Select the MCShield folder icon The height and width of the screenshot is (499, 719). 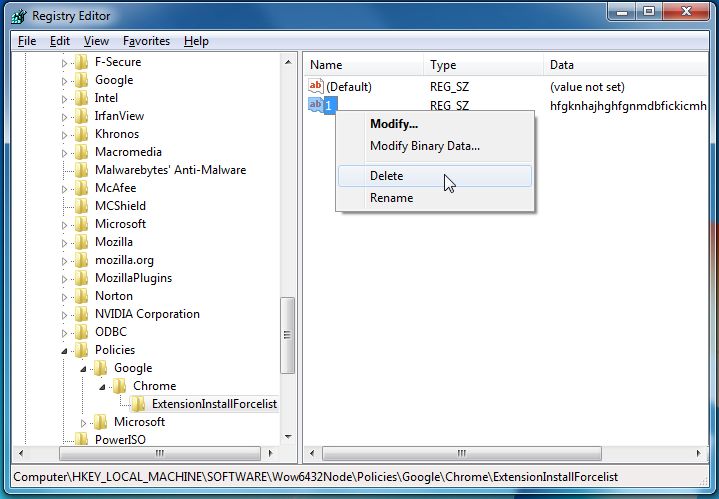pos(81,206)
